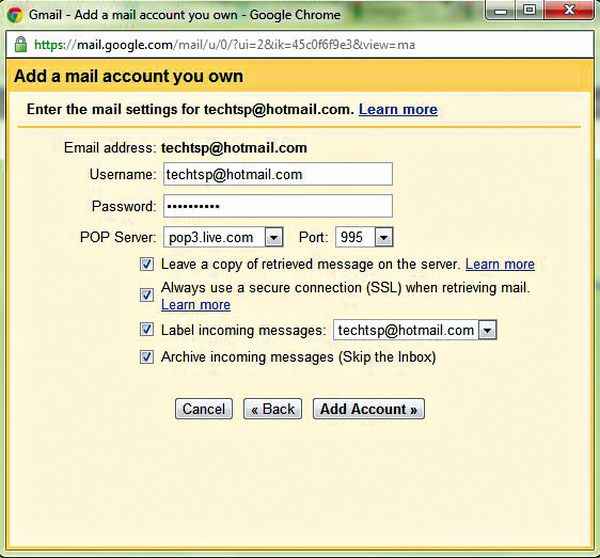Toggle Always use secure connection SSL checkbox
Viewport: 600px width, 558px height.
147,295
